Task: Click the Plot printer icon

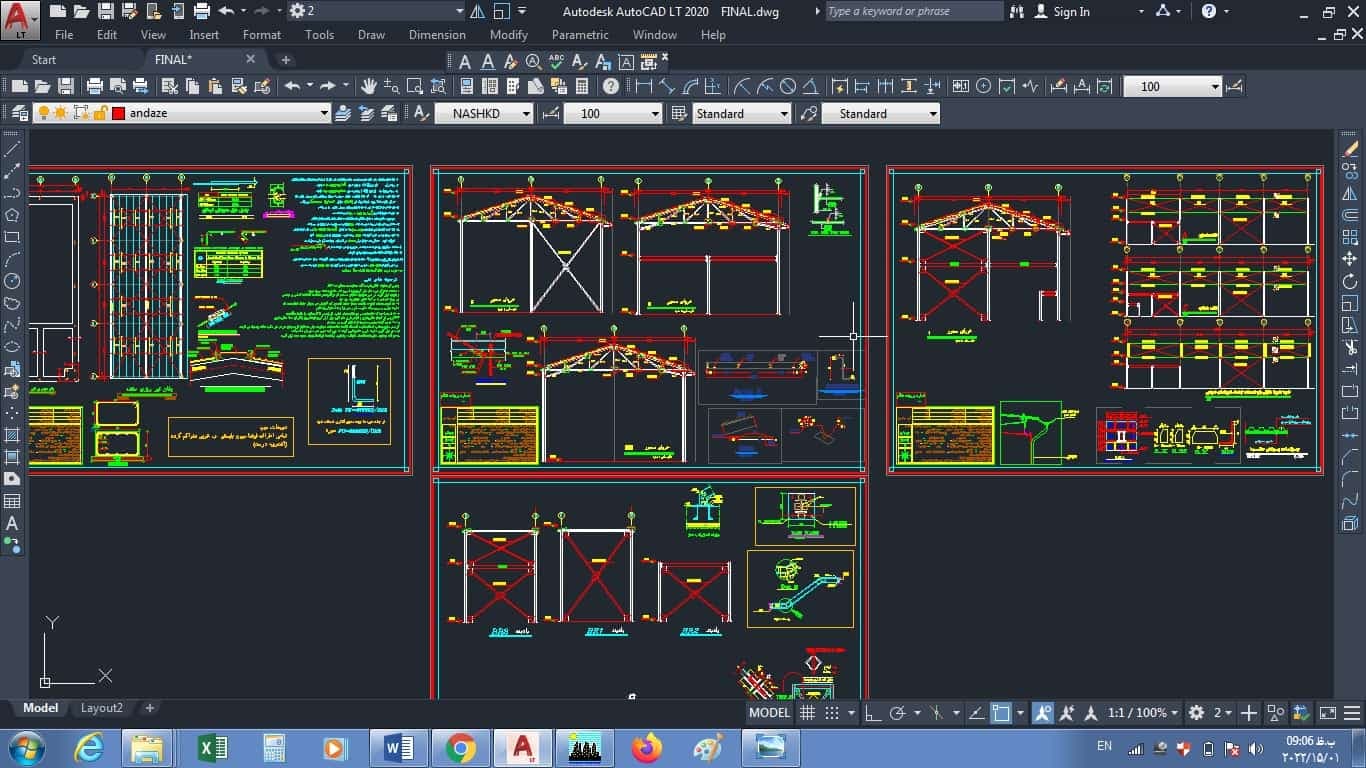Action: click(95, 86)
